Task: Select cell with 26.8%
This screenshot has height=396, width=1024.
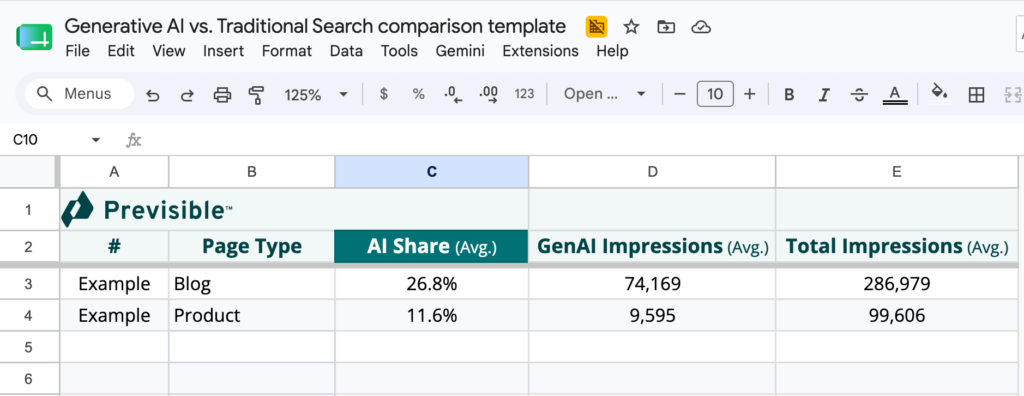Action: click(x=432, y=284)
